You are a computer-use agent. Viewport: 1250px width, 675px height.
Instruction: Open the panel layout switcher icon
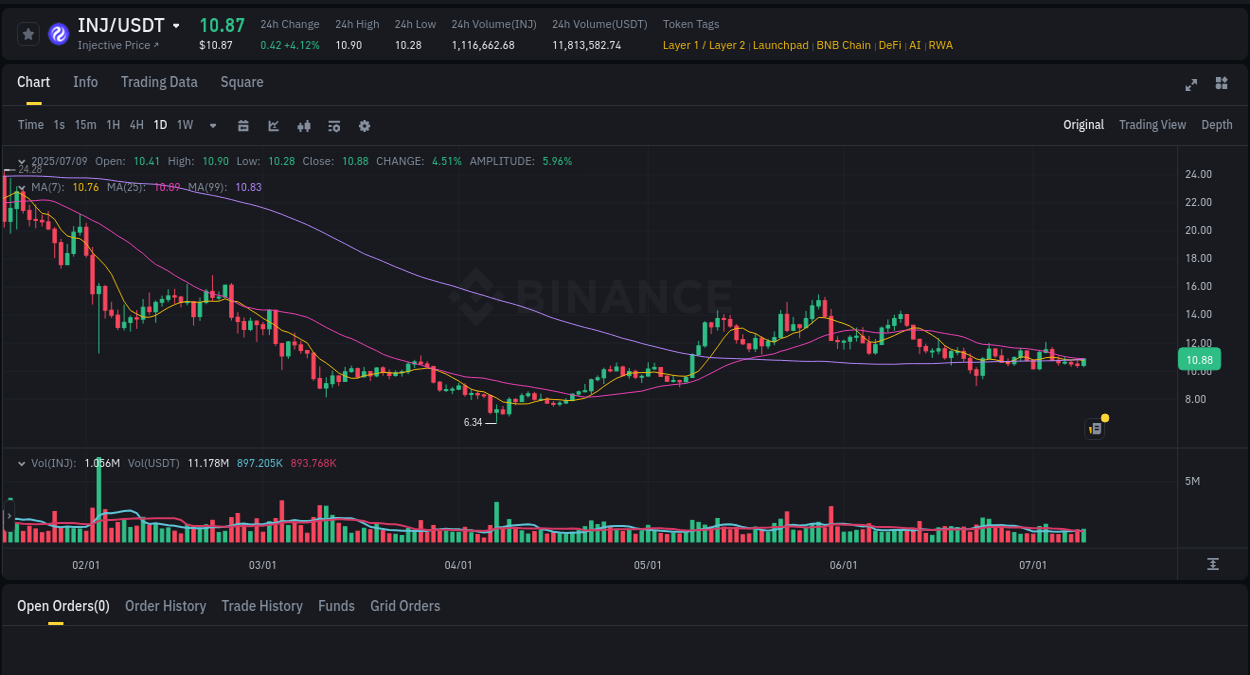point(1221,84)
